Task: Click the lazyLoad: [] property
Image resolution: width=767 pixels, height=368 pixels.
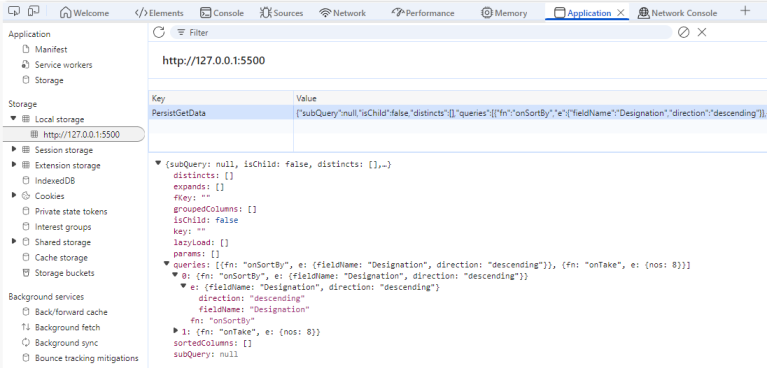Action: (201, 242)
